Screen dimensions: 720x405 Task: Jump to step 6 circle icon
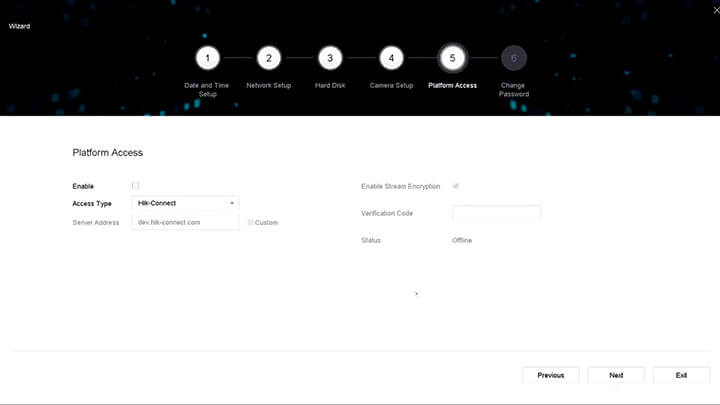point(514,58)
